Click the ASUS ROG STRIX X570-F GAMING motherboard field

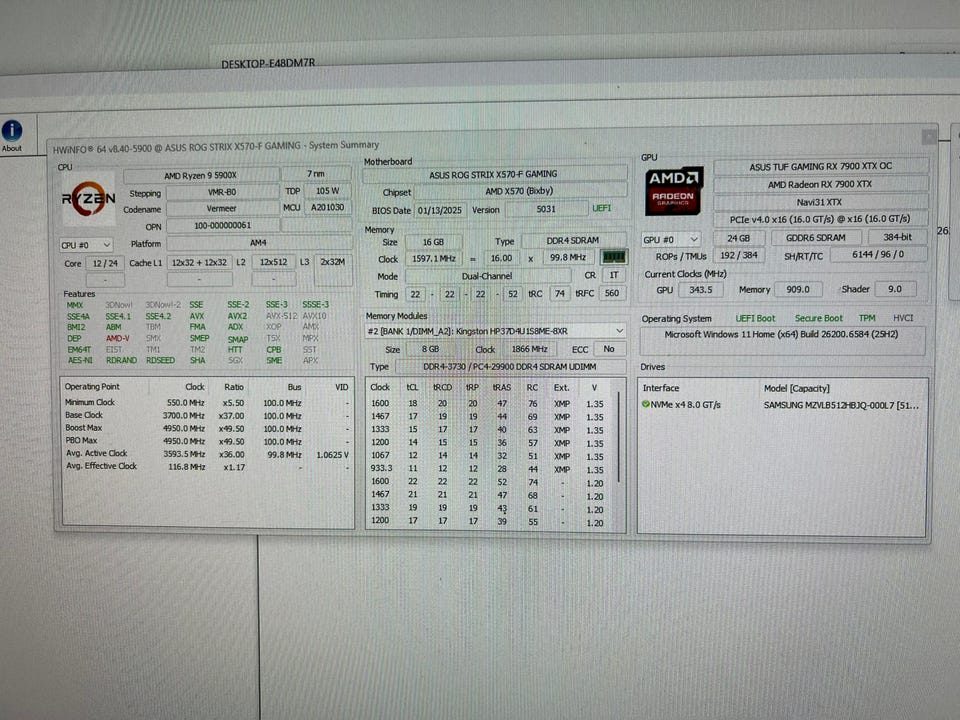point(493,174)
